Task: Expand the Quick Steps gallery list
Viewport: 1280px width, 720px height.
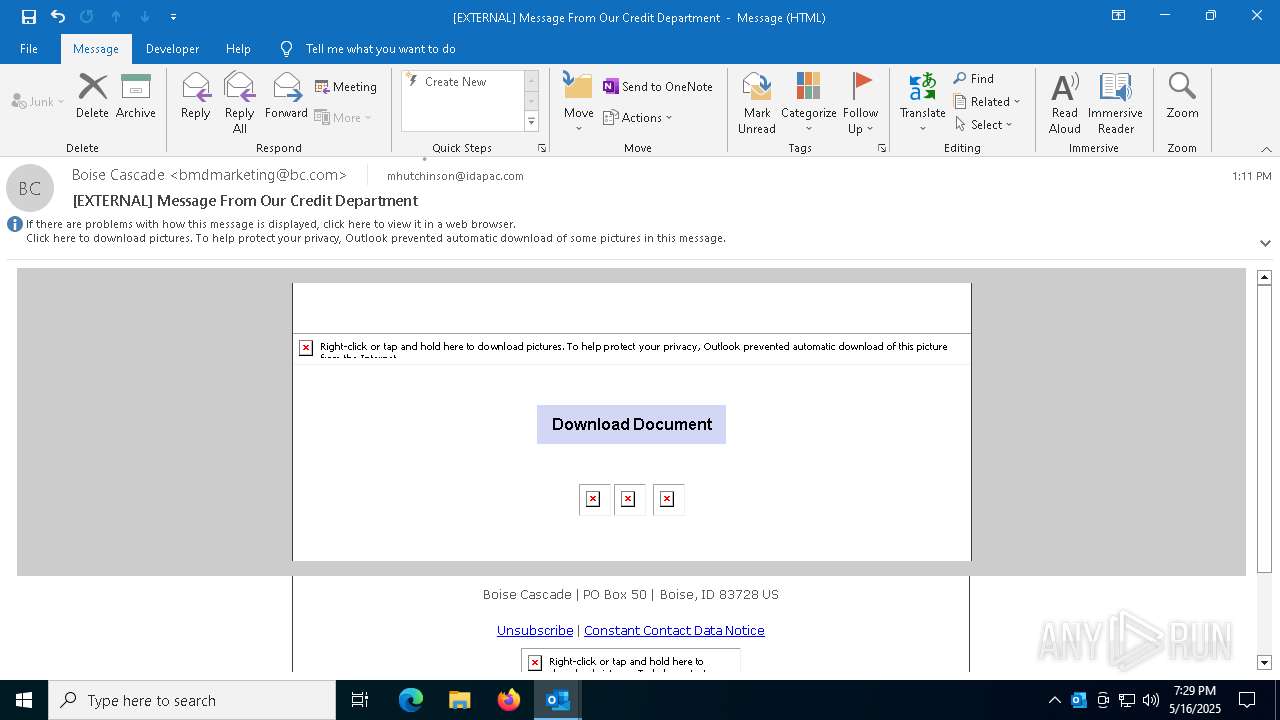Action: pyautogui.click(x=531, y=122)
